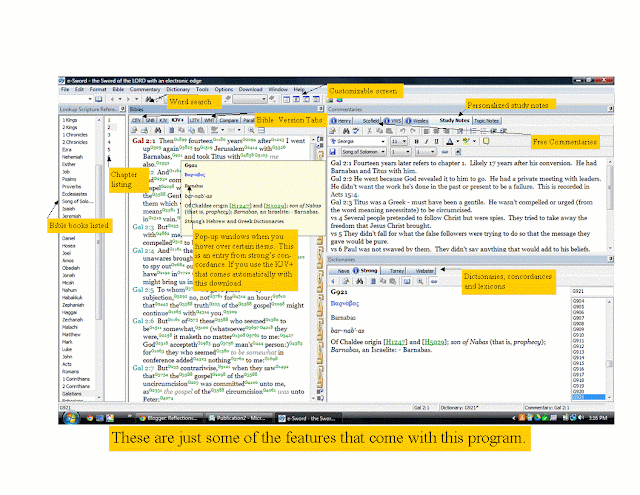Screen dimensions: 640x495
Task: Open the grey combo box in main toolbar
Action: pyautogui.click(x=250, y=99)
